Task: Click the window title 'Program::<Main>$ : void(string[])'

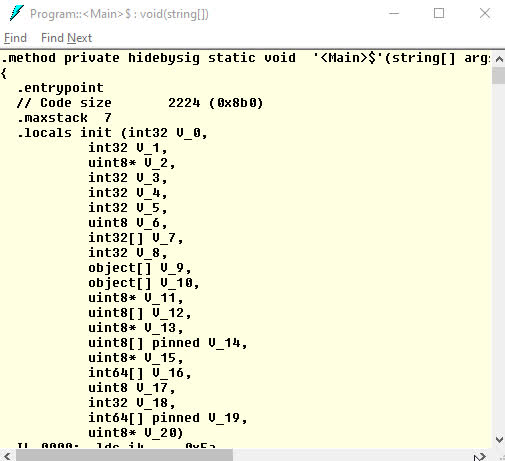Action: 119,14
